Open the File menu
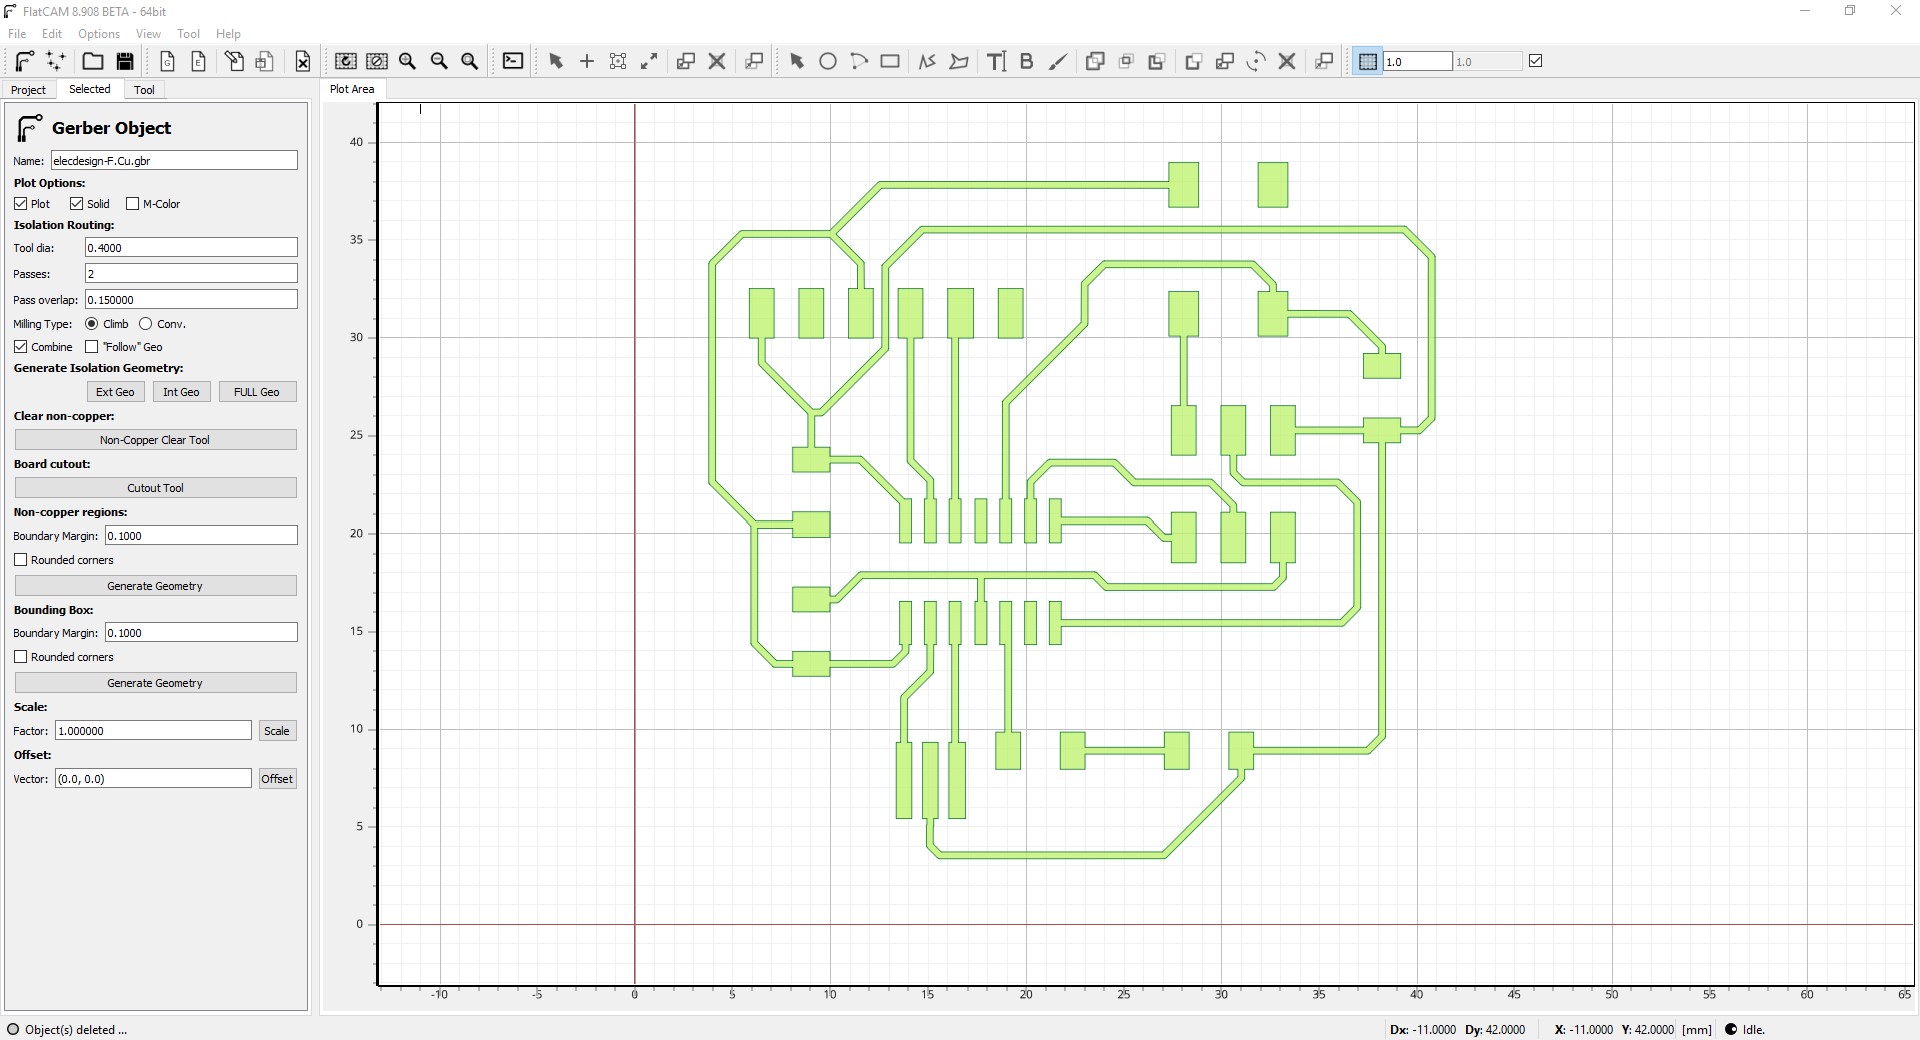This screenshot has height=1040, width=1920. tap(17, 33)
